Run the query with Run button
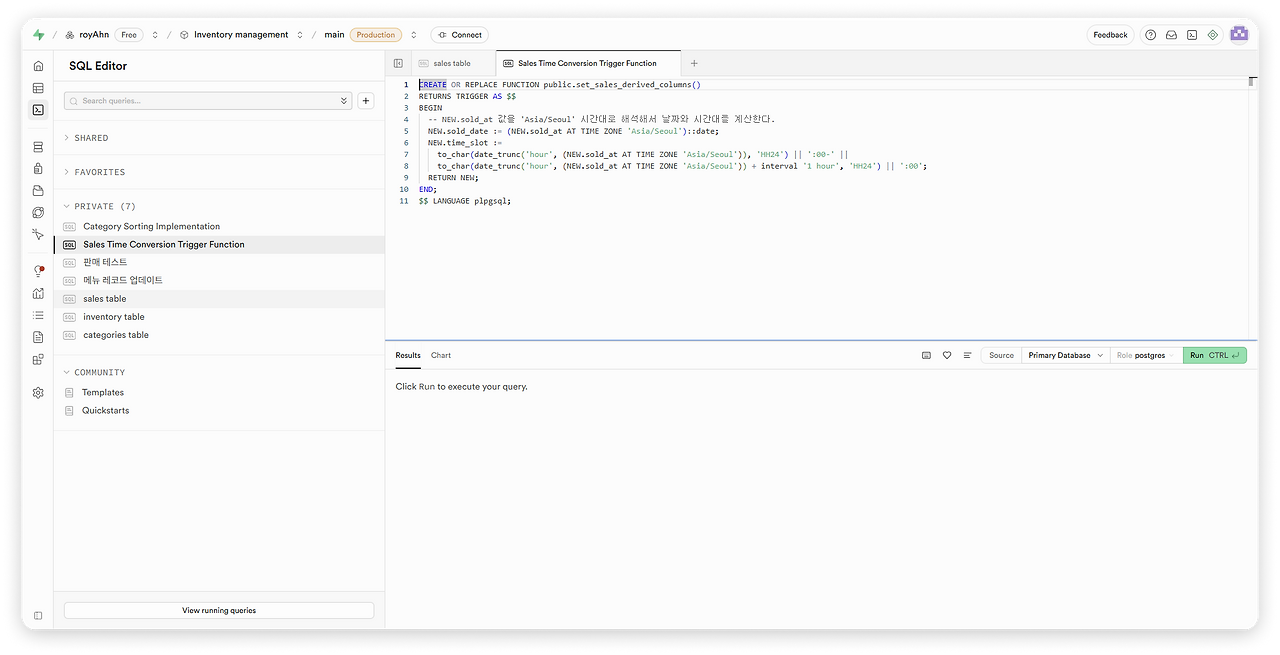Screen dimensions: 1280x655 coord(1215,355)
